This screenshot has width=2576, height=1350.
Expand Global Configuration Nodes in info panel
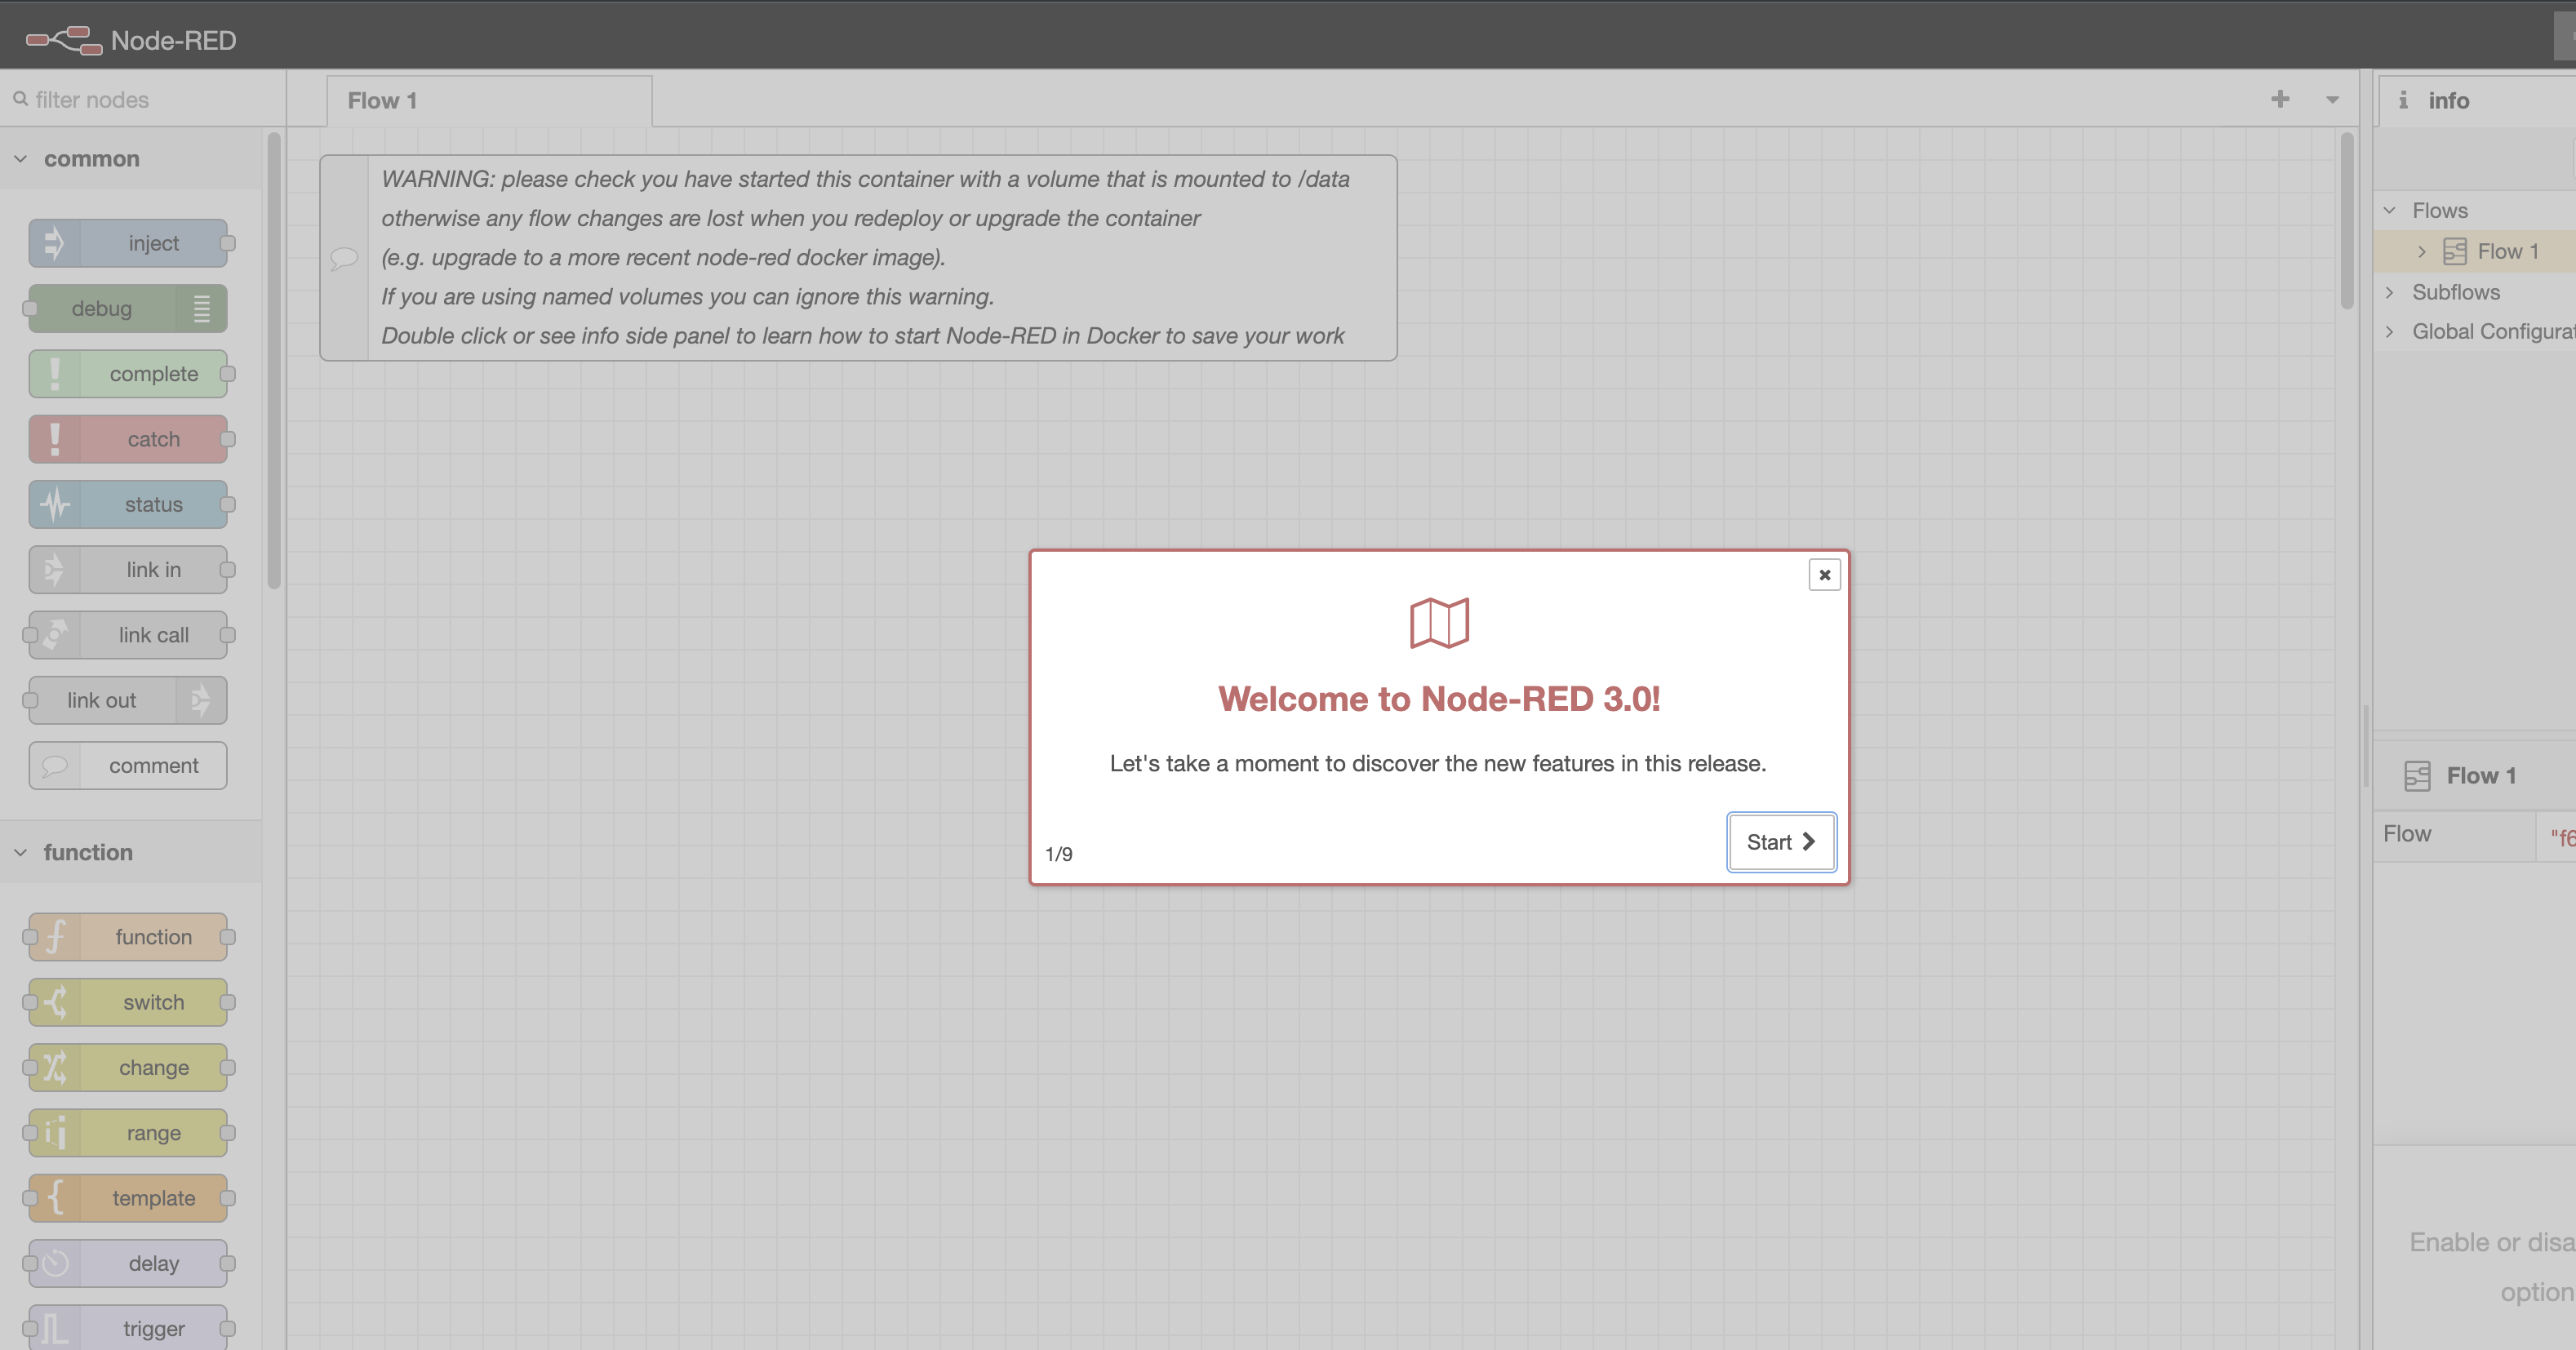[2390, 332]
